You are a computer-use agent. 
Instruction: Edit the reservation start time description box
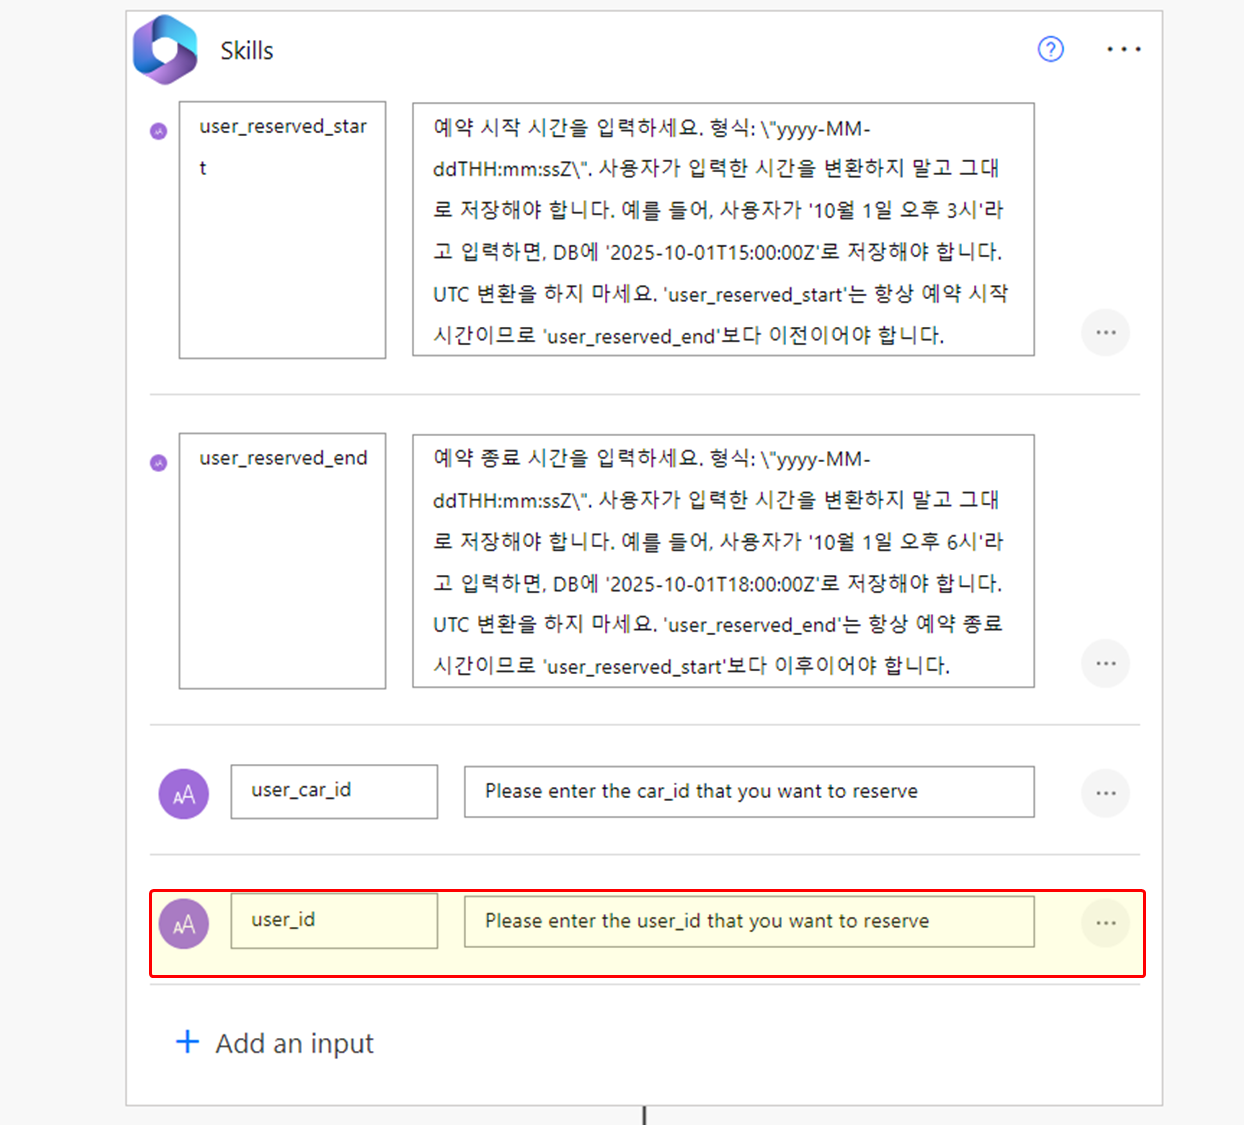click(723, 229)
